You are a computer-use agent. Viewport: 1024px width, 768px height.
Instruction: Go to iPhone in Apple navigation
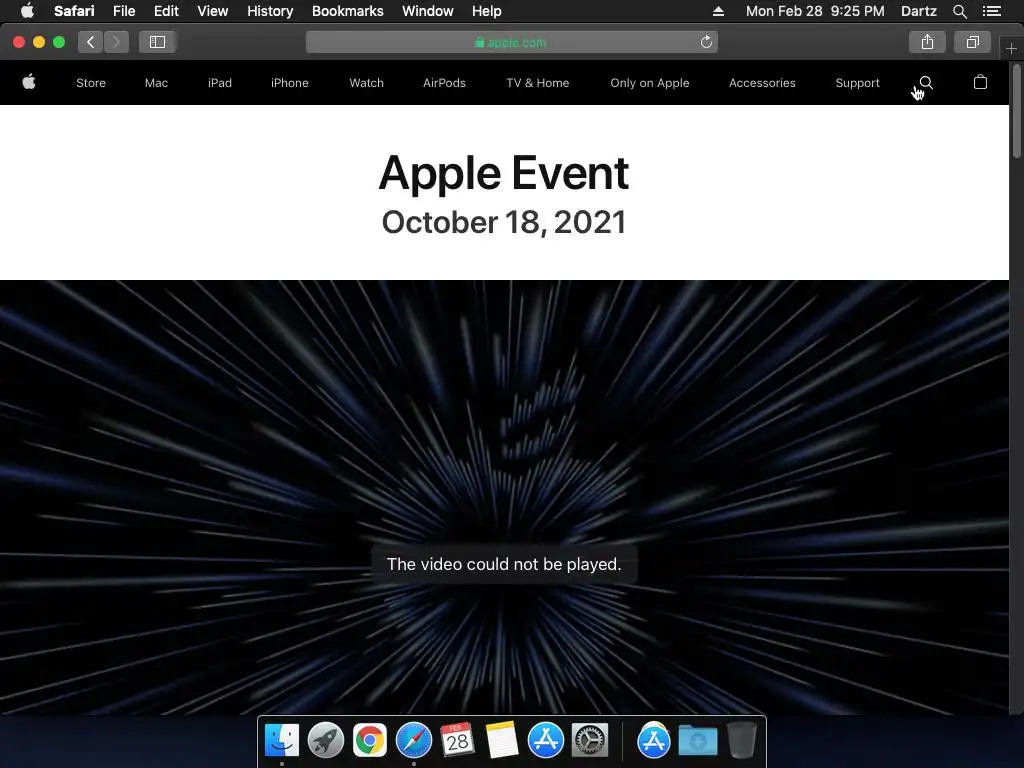(x=289, y=83)
